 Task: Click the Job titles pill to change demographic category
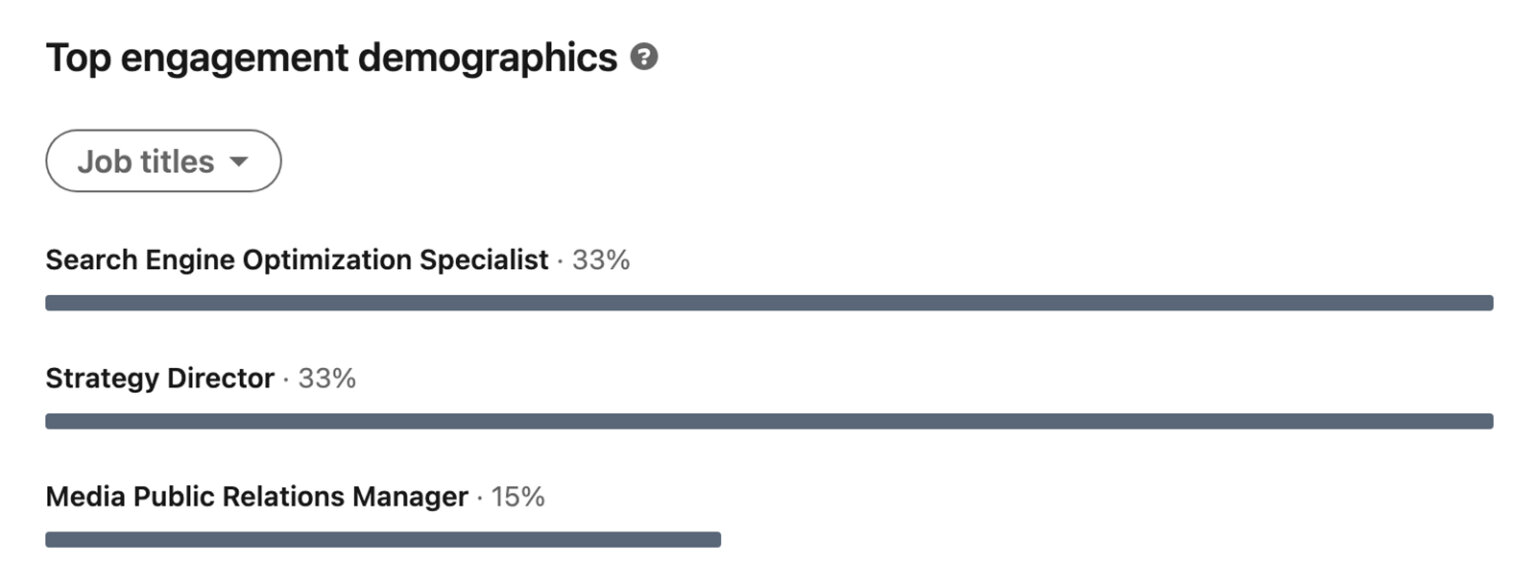click(x=163, y=160)
